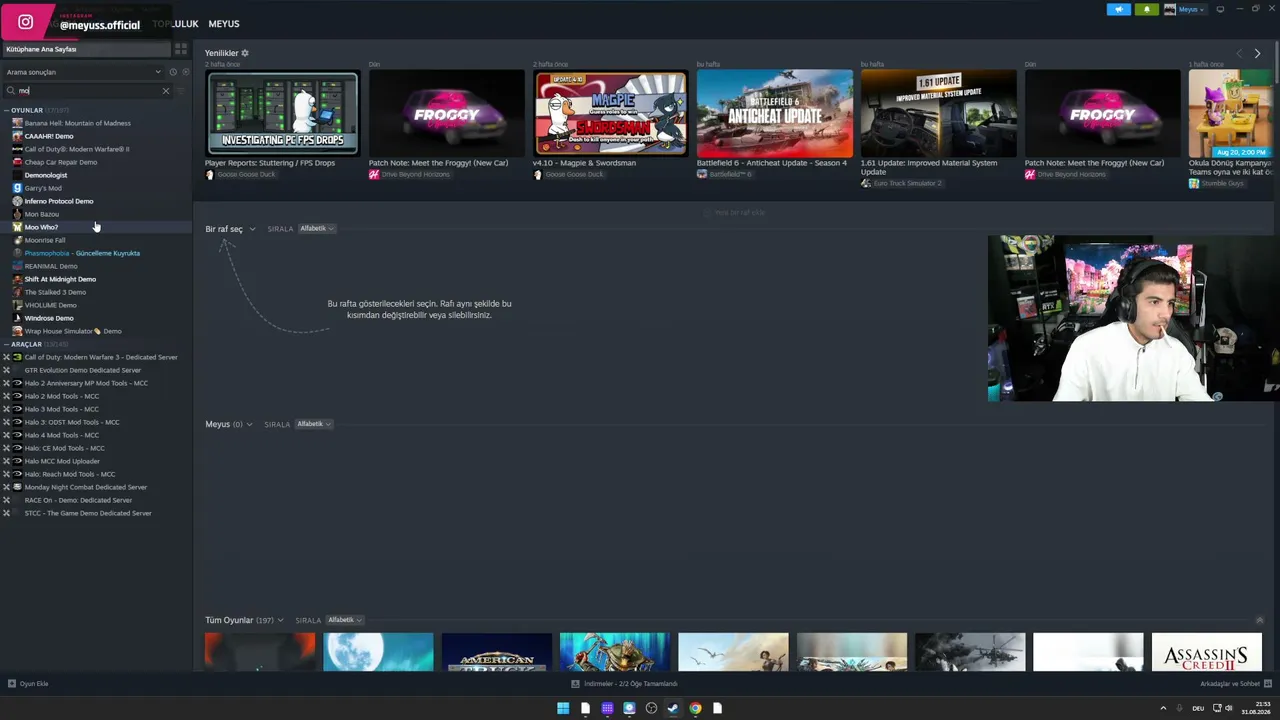Screen dimensions: 1280x720
Task: Select Banana Hell: Mountain of Madness
Action: [x=78, y=123]
